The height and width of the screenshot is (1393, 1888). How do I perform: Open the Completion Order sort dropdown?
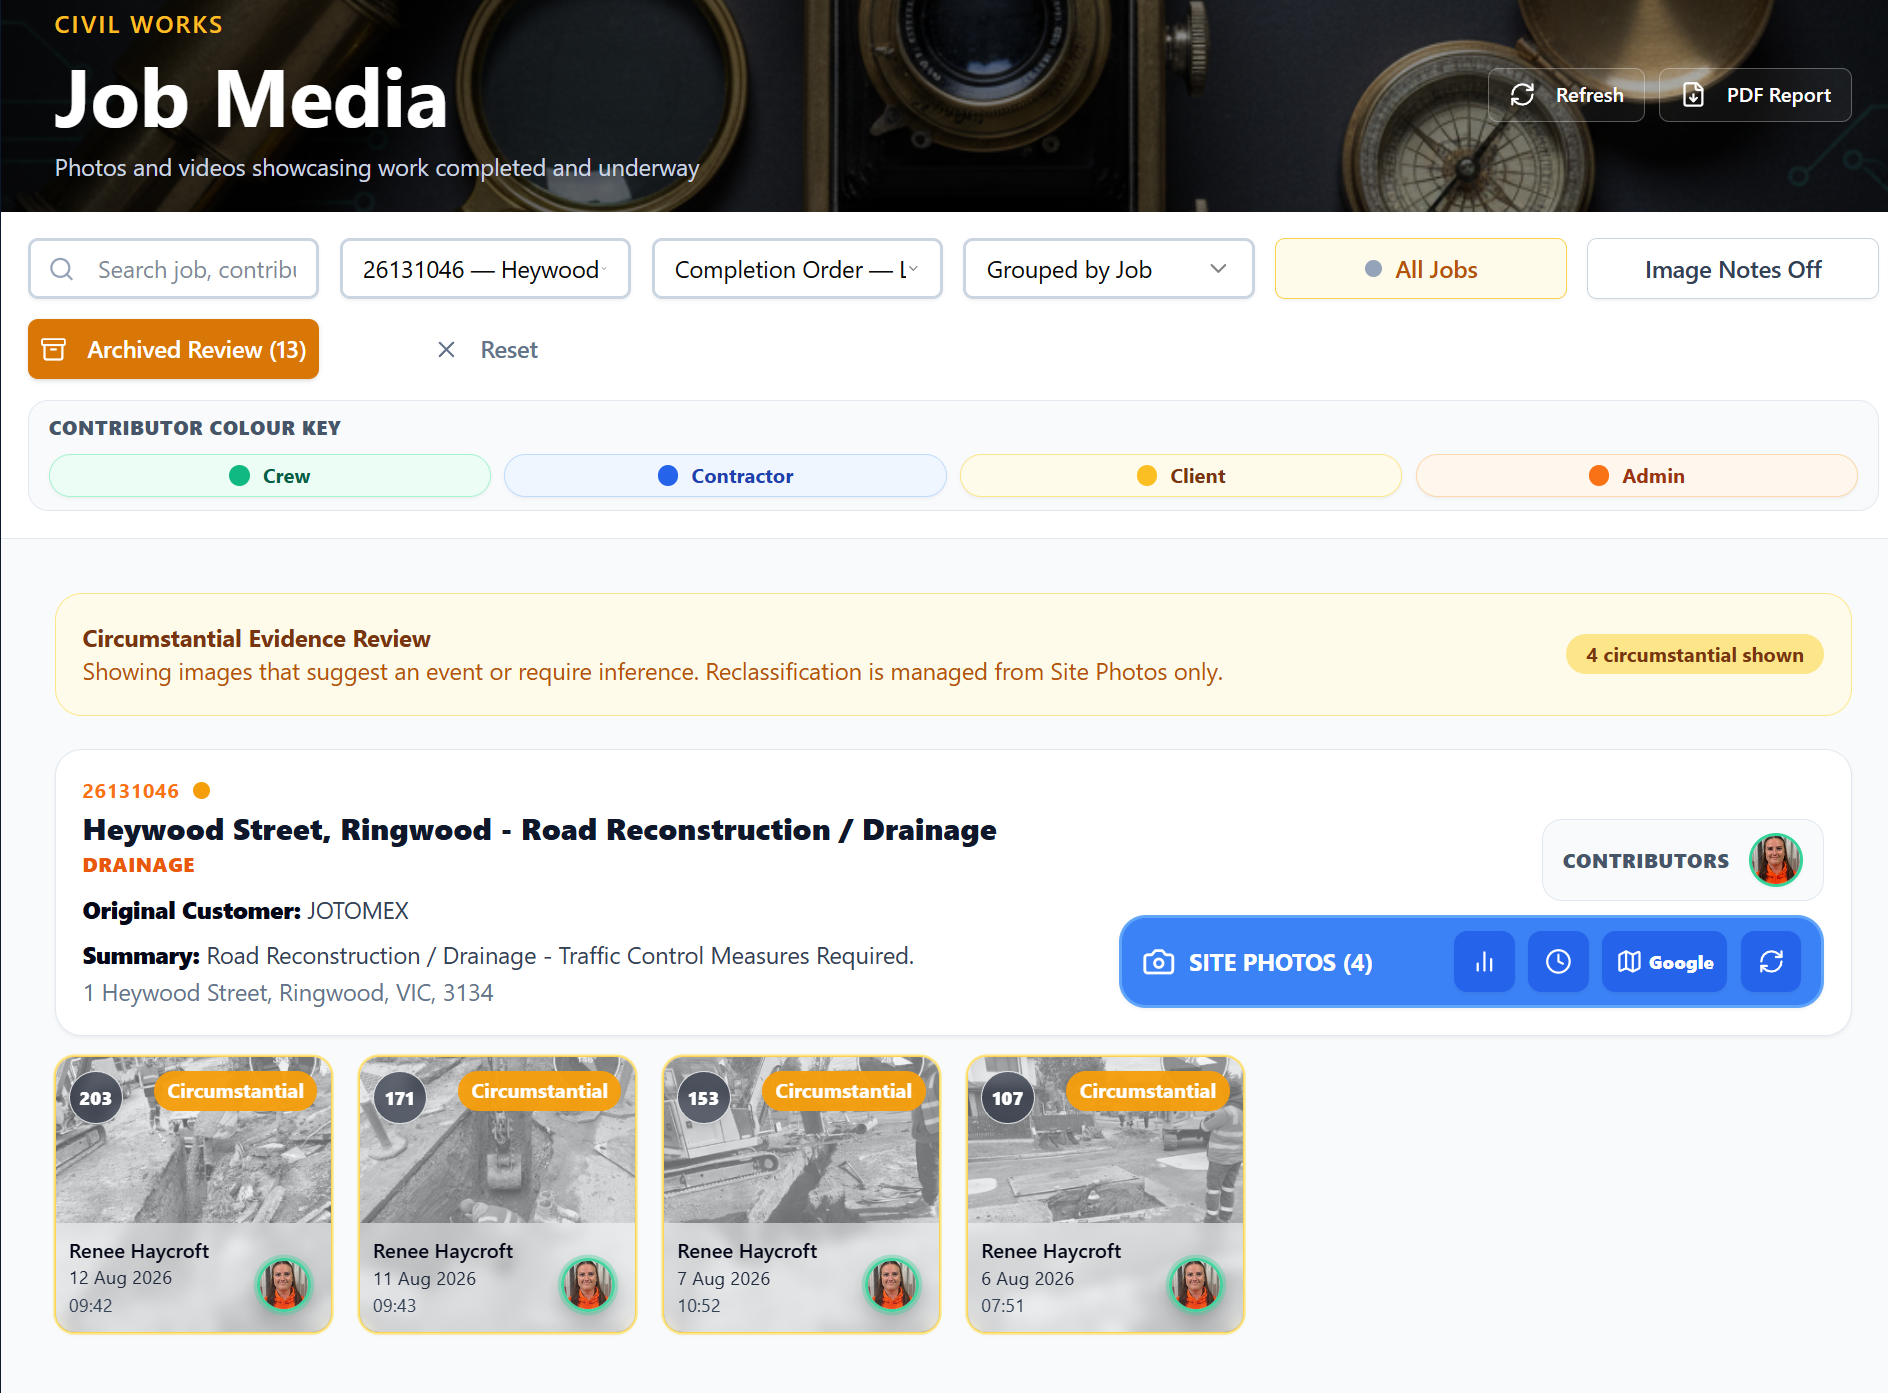797,269
